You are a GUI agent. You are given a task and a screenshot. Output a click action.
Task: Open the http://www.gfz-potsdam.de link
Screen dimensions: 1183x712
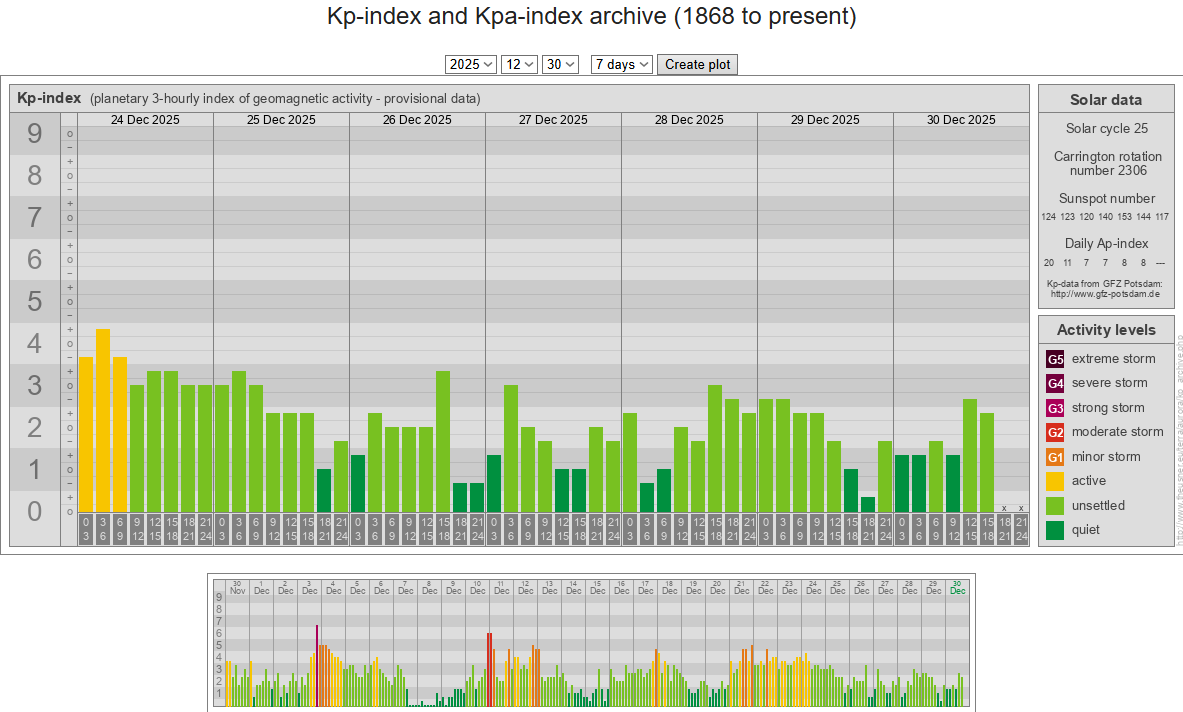click(x=1105, y=294)
